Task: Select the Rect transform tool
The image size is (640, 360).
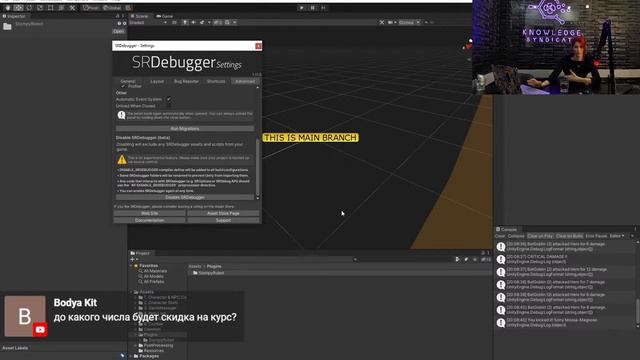Action: coord(51,8)
